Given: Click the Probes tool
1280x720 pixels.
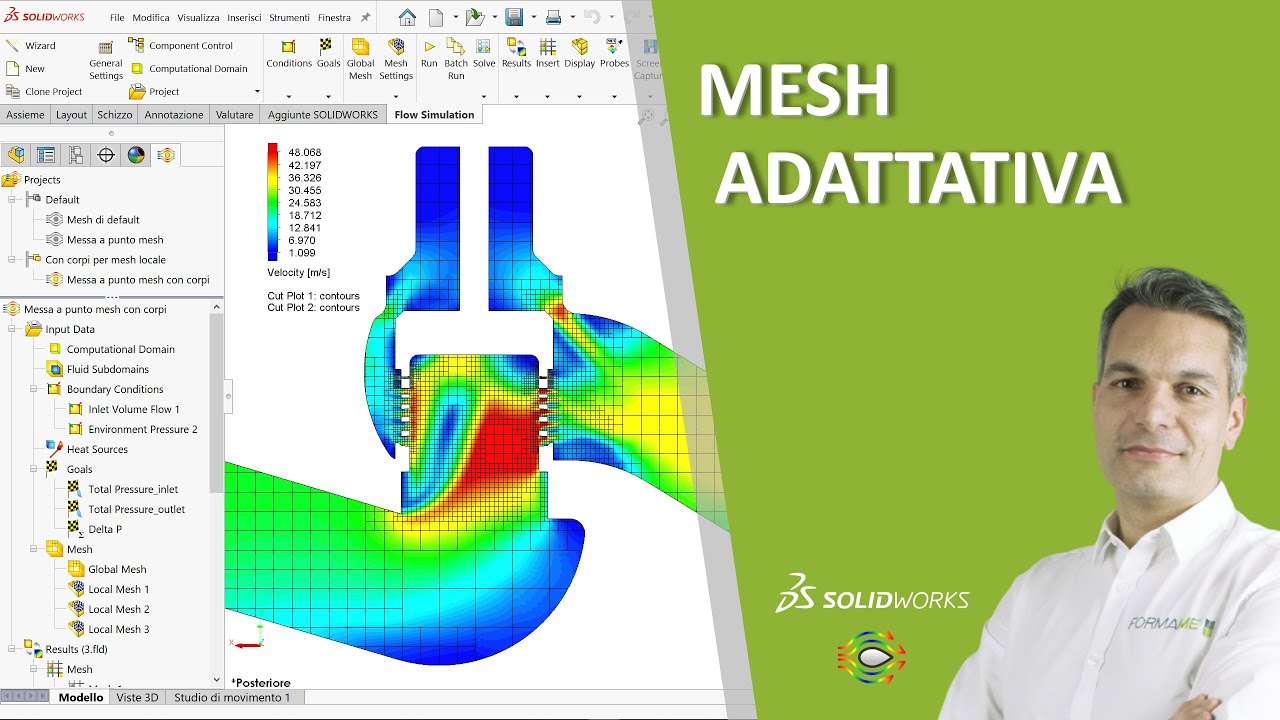Looking at the screenshot, I should pos(614,54).
